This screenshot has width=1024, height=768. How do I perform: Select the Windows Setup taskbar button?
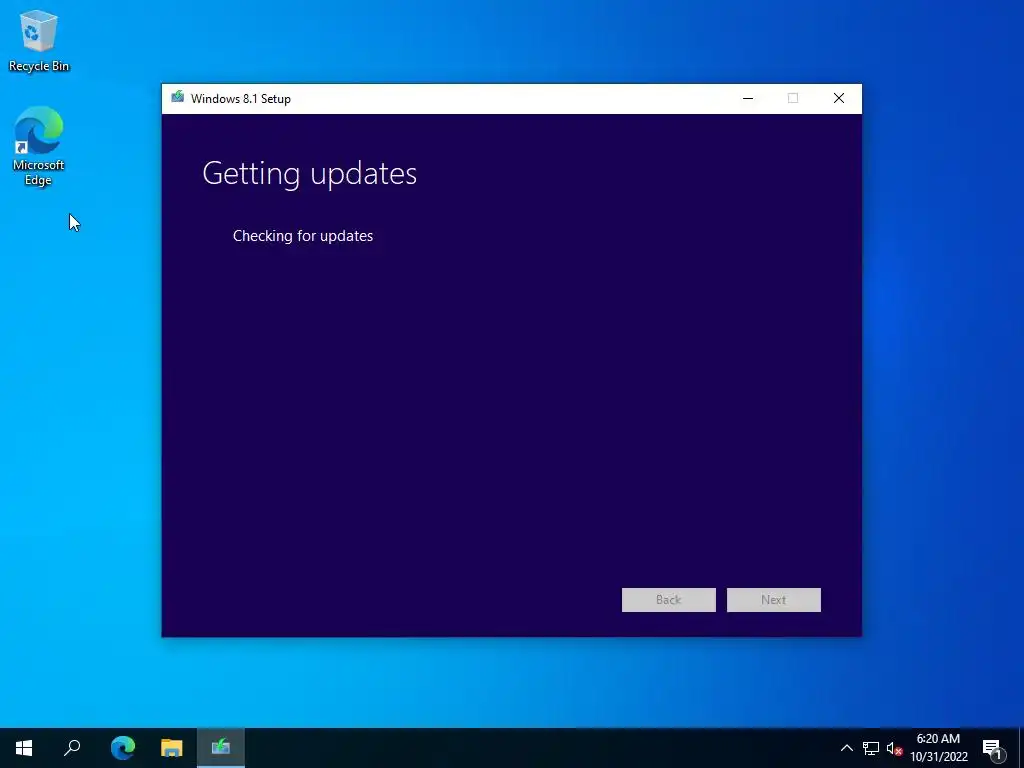pos(221,748)
